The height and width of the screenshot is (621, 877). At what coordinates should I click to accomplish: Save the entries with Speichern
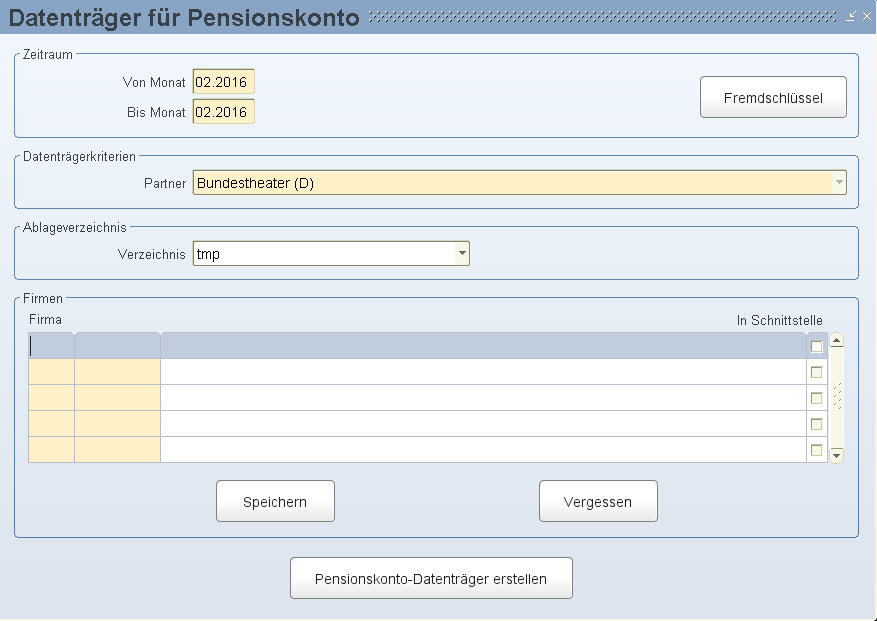click(275, 501)
